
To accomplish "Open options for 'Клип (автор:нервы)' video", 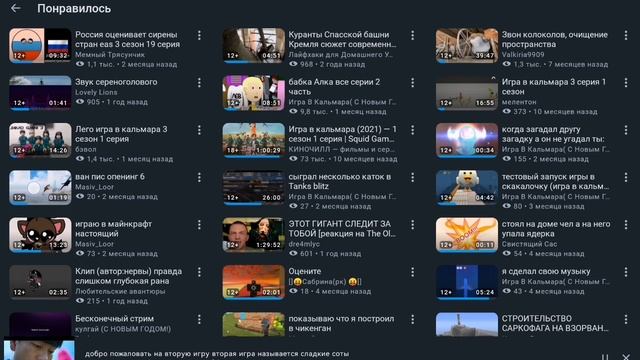I will pos(199,272).
